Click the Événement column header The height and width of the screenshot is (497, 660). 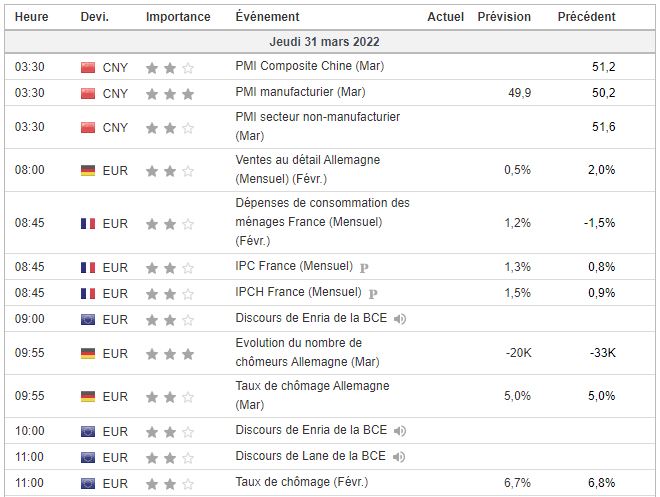(x=267, y=17)
